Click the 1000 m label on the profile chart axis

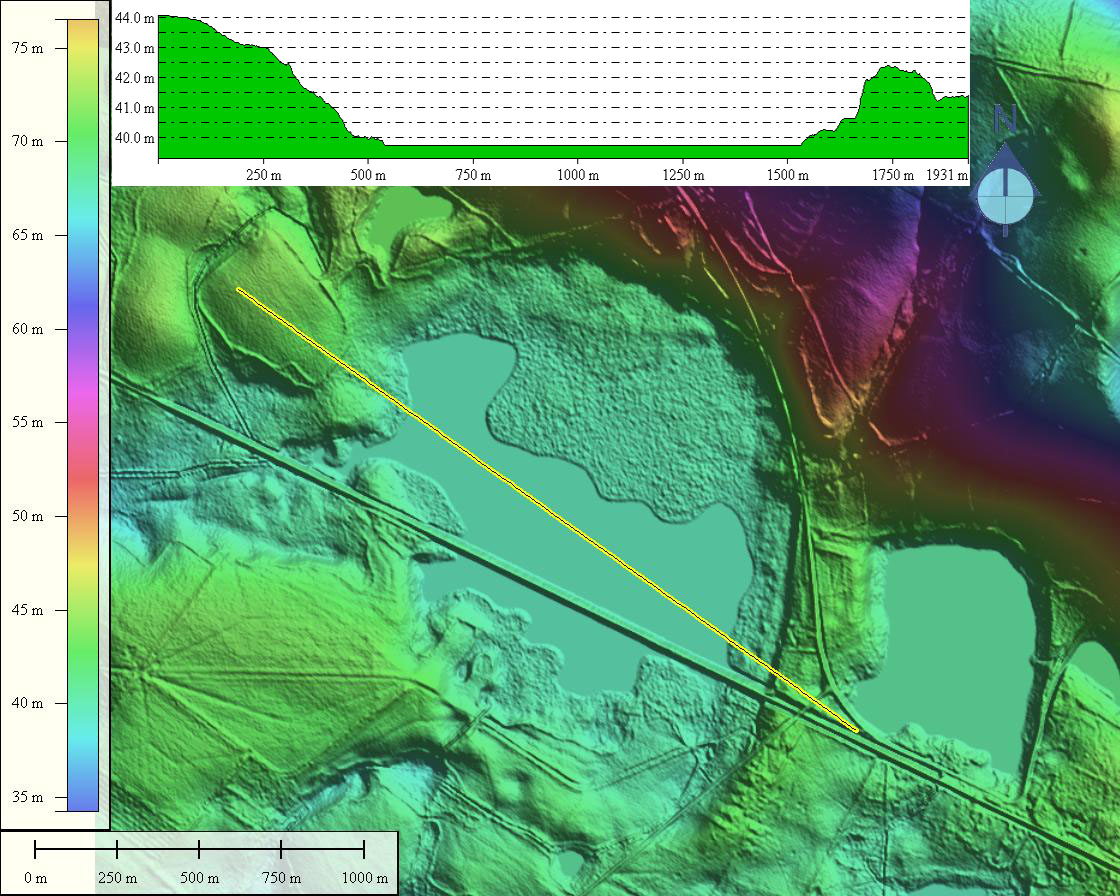click(x=578, y=175)
